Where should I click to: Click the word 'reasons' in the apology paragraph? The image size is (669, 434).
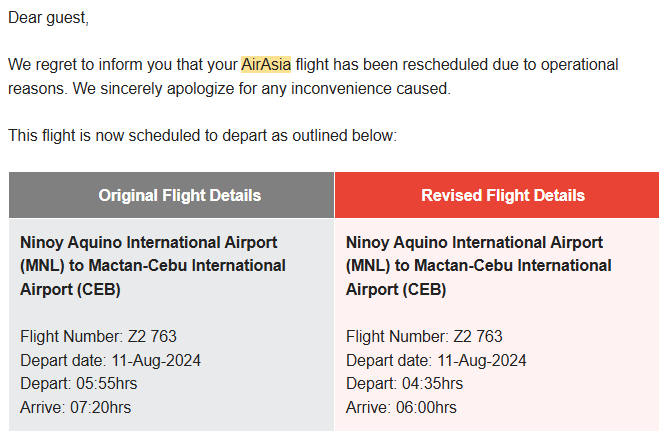[37, 89]
